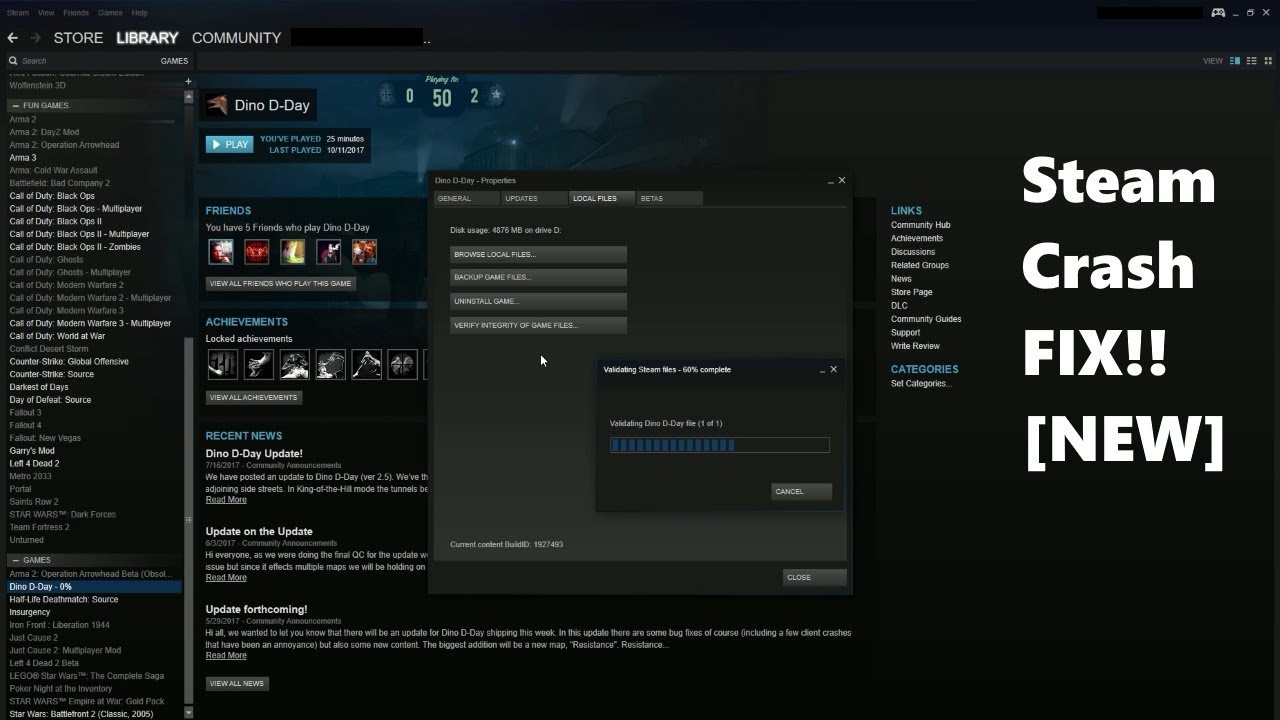Go back with the left arrow

click(12, 38)
